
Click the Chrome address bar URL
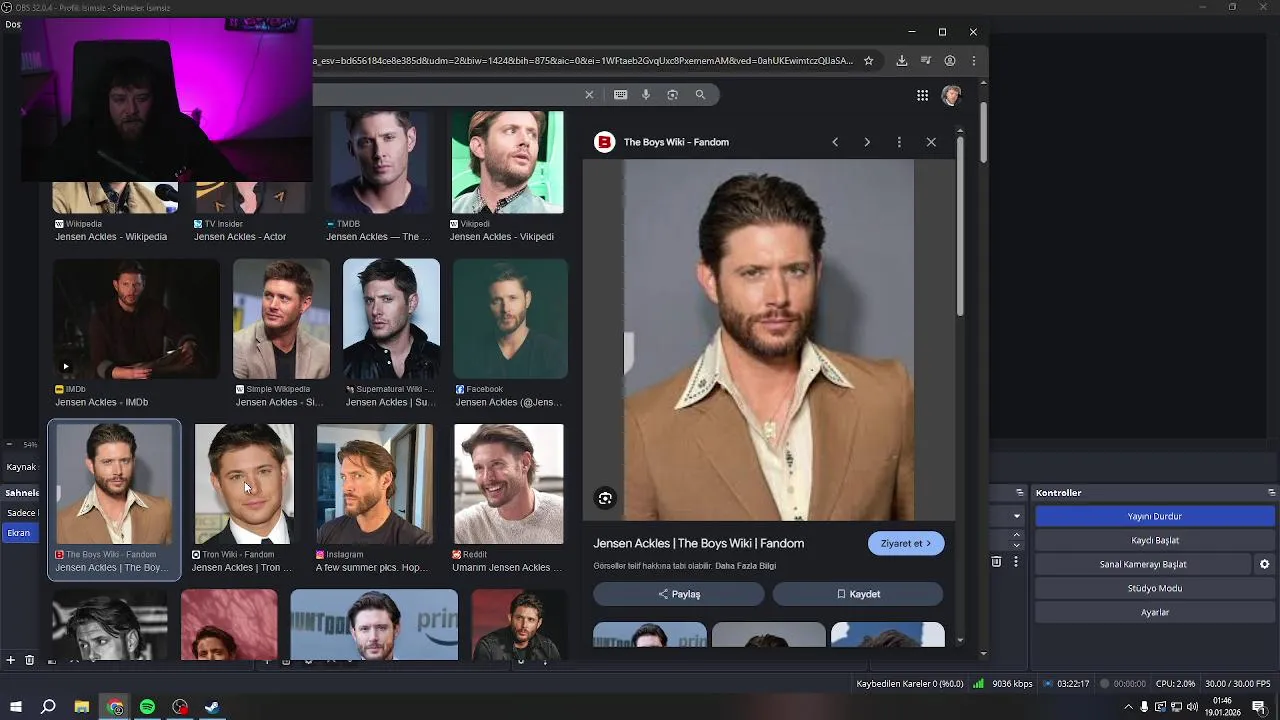tap(584, 61)
